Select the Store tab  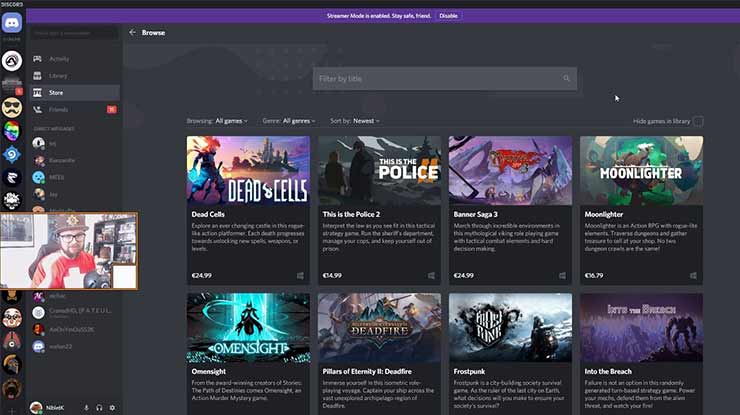point(75,93)
